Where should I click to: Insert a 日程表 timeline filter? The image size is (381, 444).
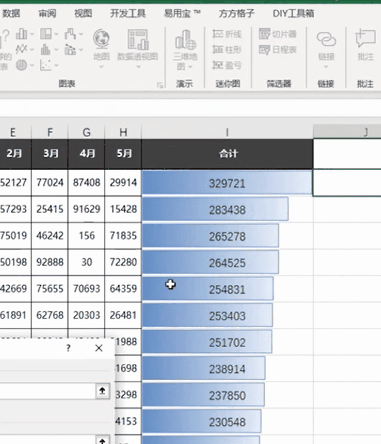pos(278,49)
